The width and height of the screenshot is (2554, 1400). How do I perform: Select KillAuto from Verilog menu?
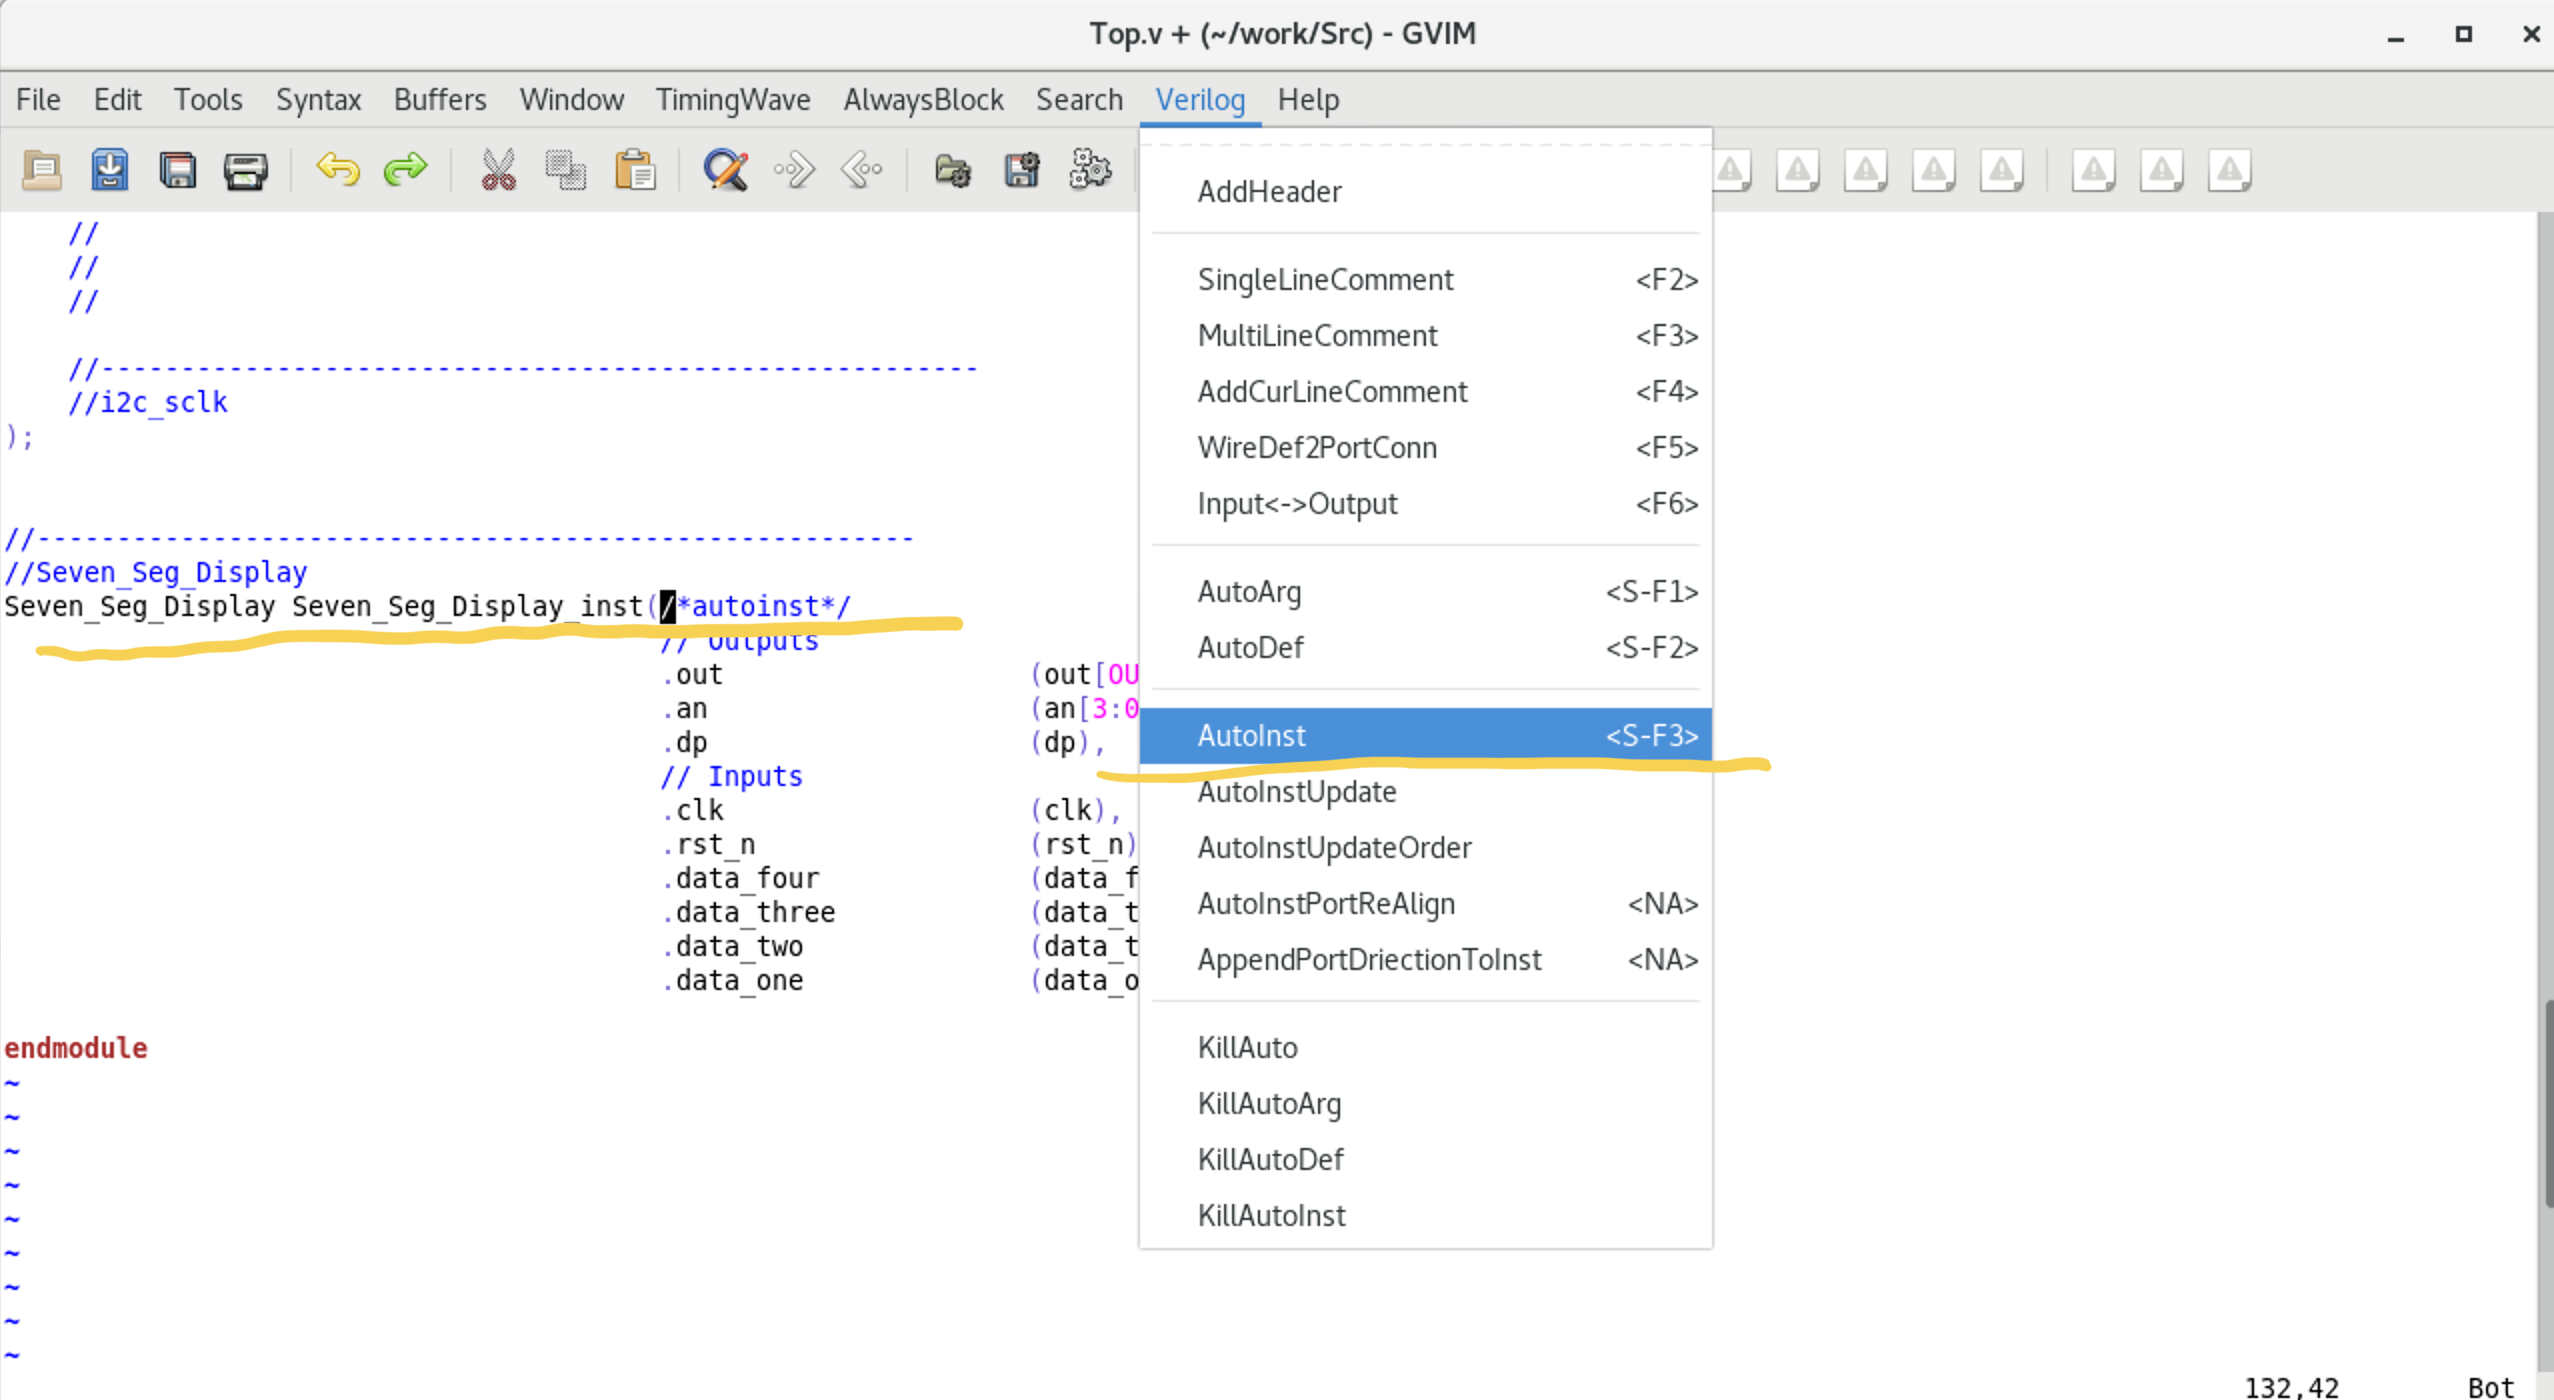tap(1426, 1048)
